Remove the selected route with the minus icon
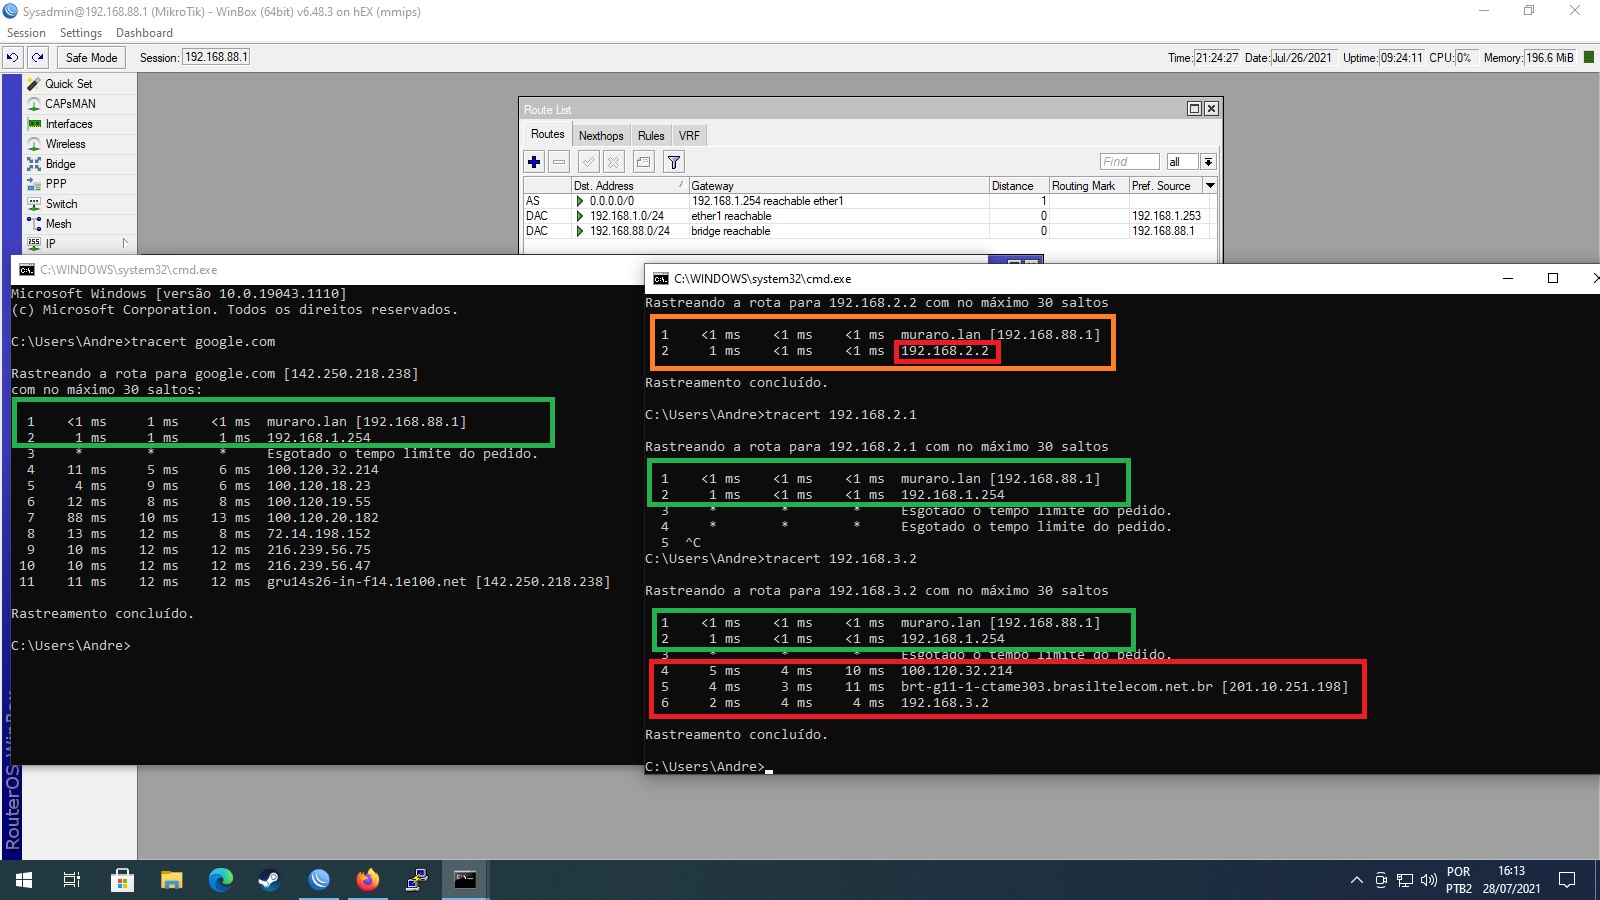 coord(559,162)
